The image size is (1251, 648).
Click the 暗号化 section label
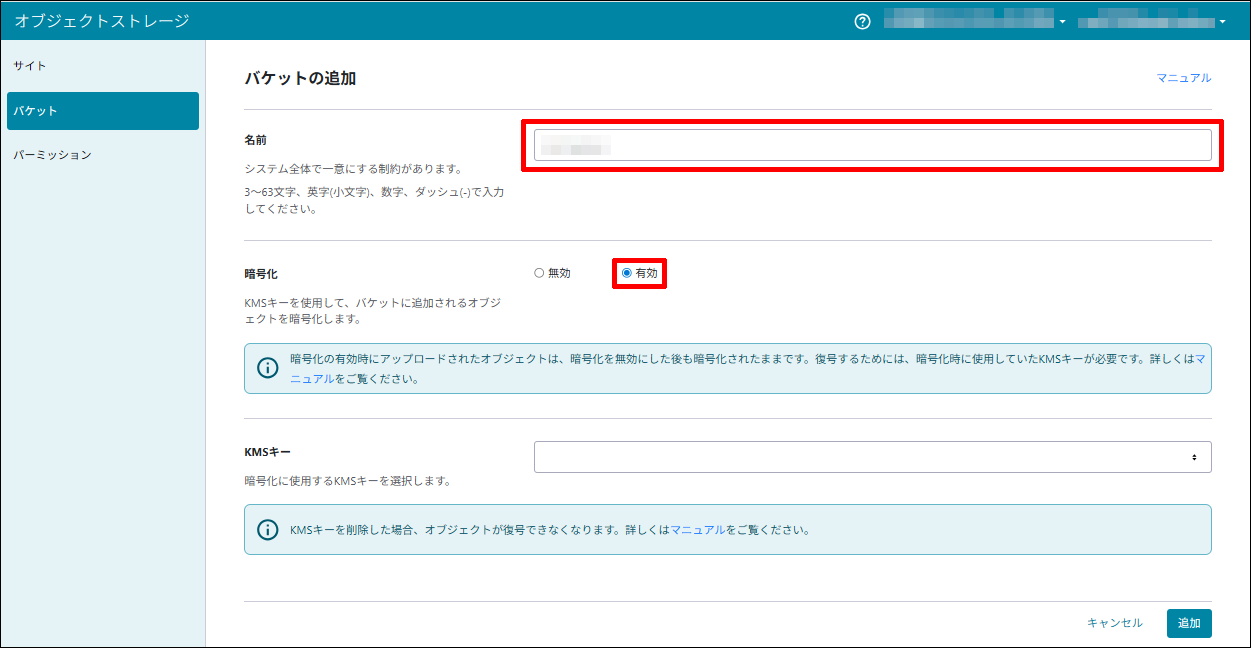pos(262,273)
